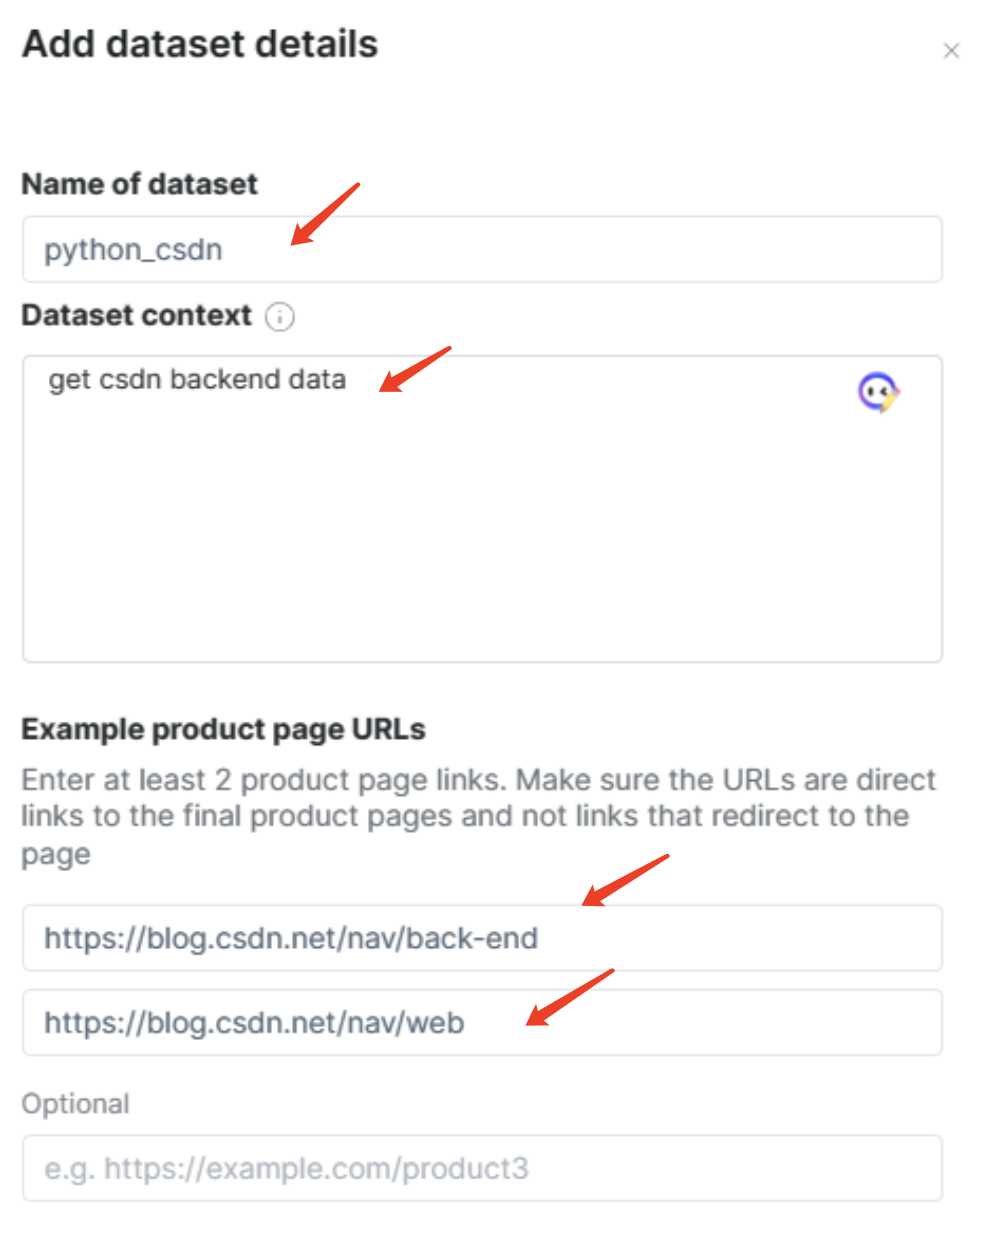
Task: Click the 'Example product page URLs' heading
Action: click(x=223, y=729)
